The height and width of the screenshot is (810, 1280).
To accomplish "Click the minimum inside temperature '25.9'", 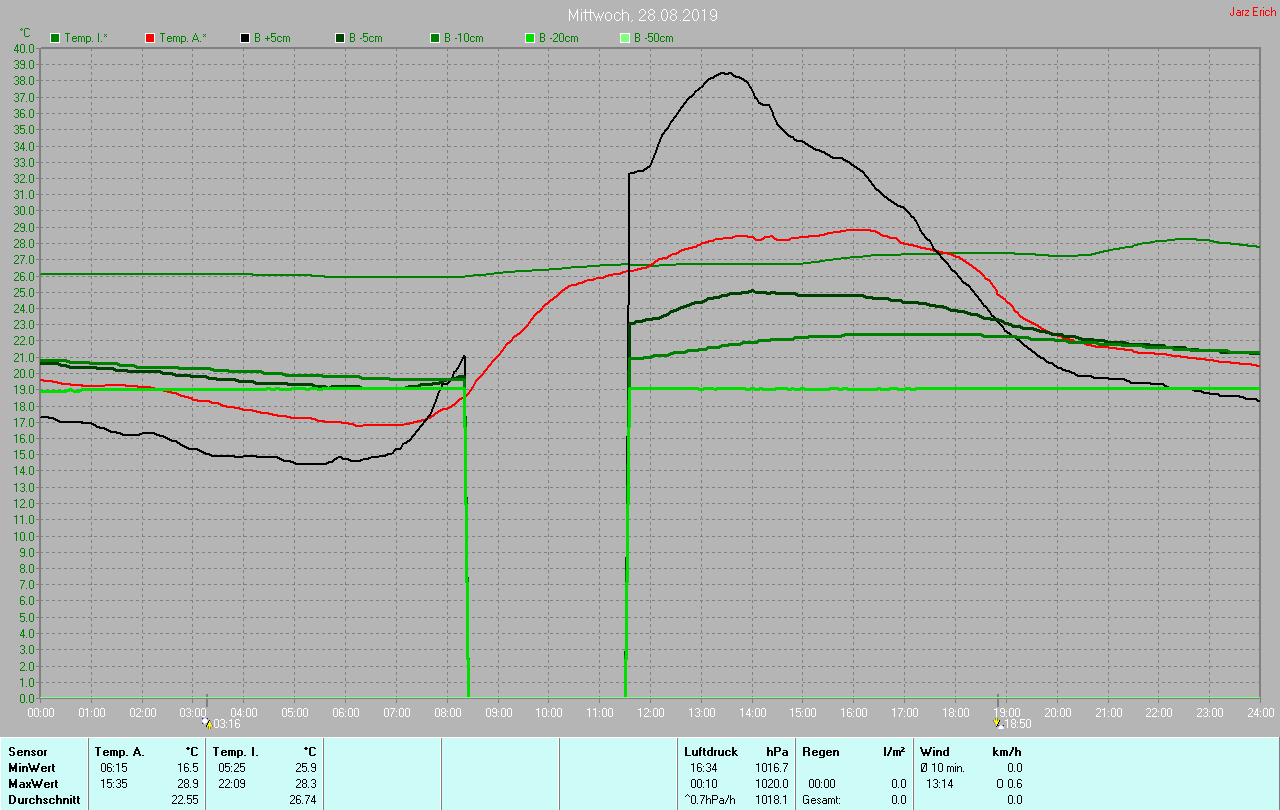I will click(x=306, y=767).
